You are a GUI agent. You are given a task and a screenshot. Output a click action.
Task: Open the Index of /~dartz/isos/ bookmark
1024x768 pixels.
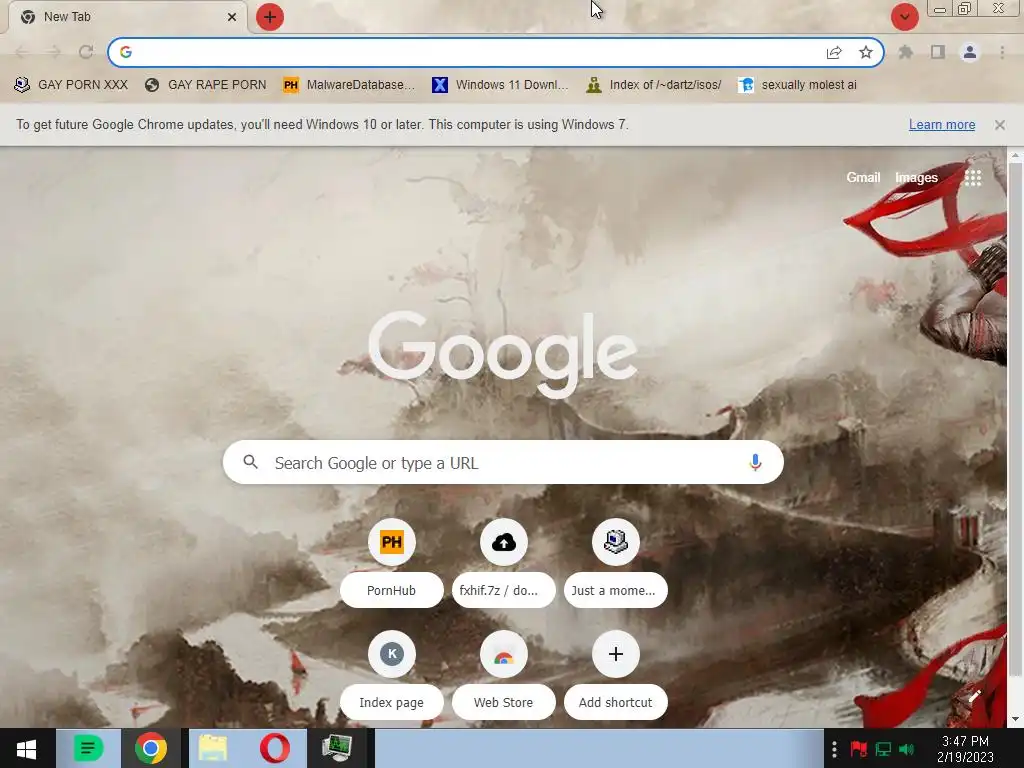(654, 85)
